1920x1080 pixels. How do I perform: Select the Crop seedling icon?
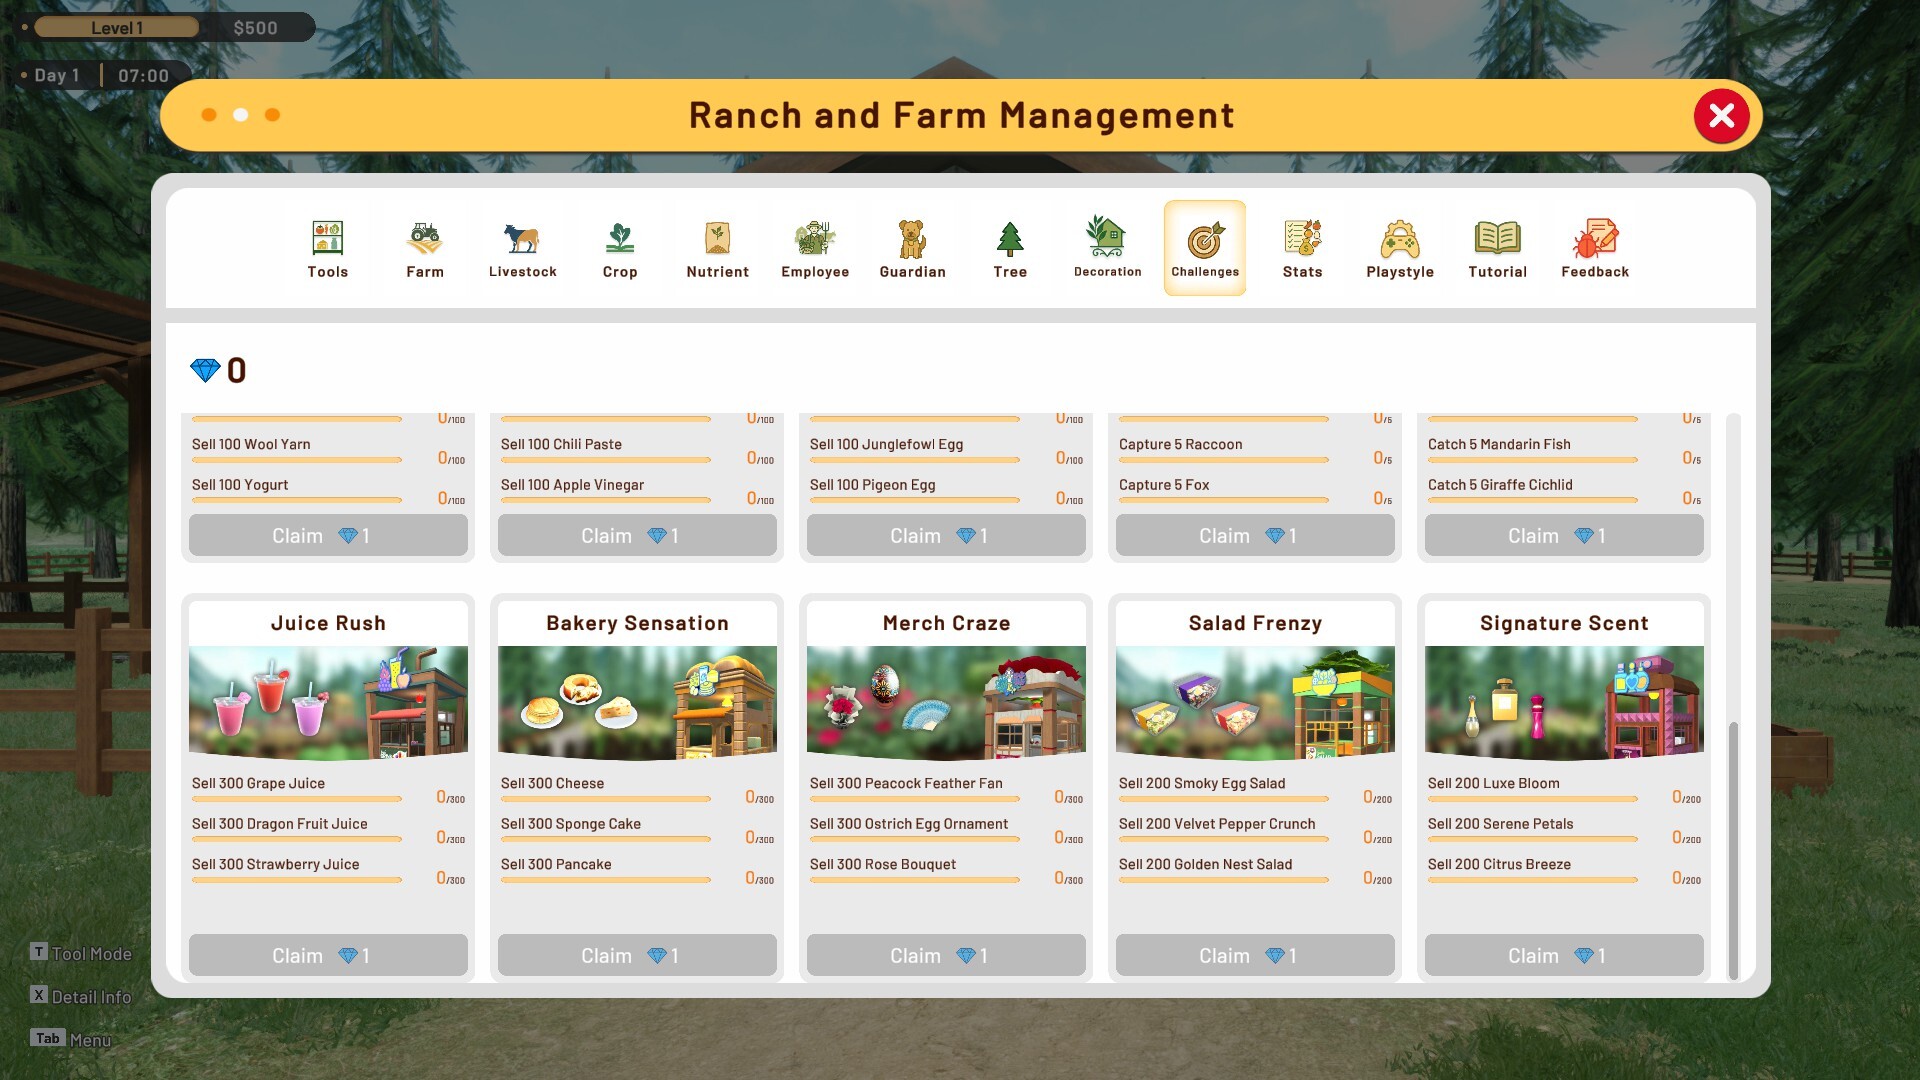click(620, 238)
